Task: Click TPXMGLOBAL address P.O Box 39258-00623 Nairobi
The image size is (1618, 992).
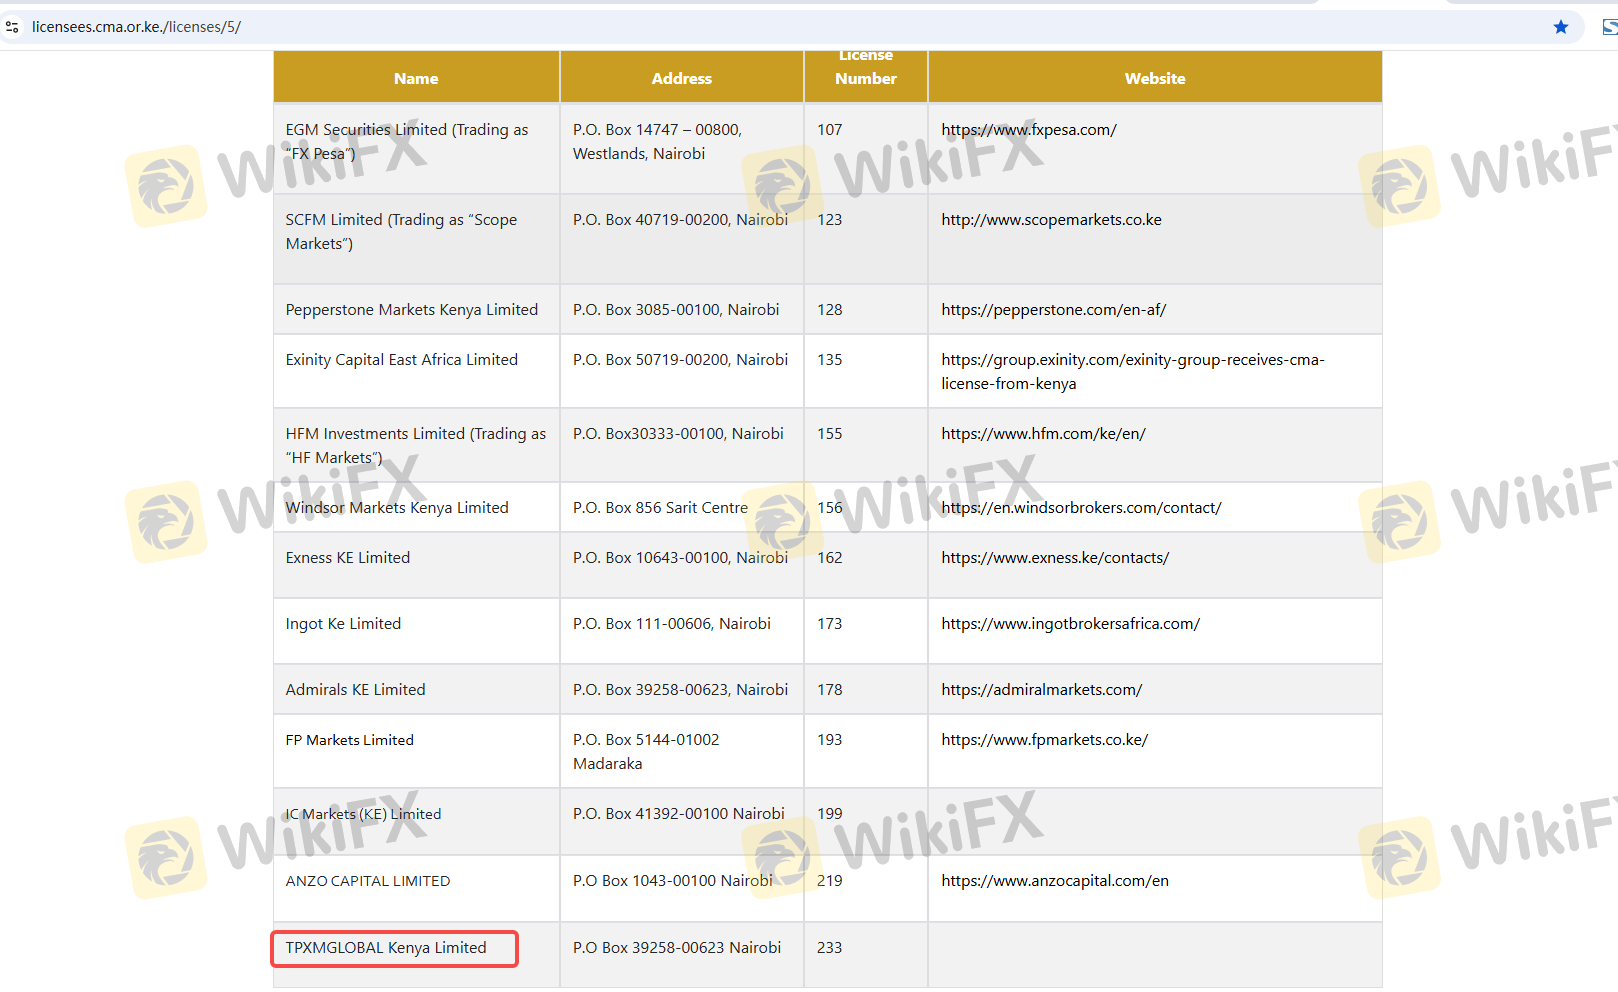Action: tap(677, 948)
